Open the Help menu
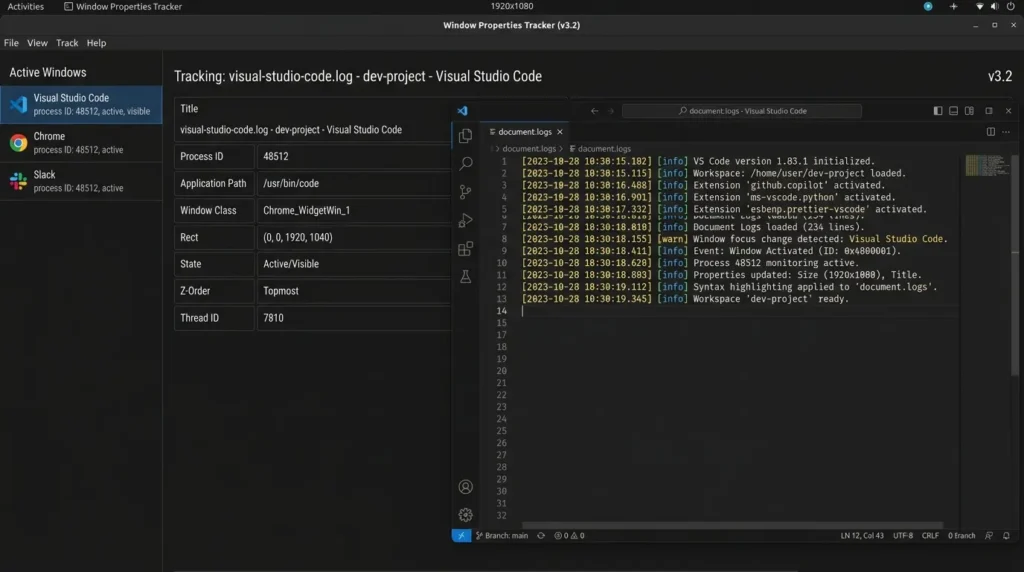1024x572 pixels. (x=96, y=42)
